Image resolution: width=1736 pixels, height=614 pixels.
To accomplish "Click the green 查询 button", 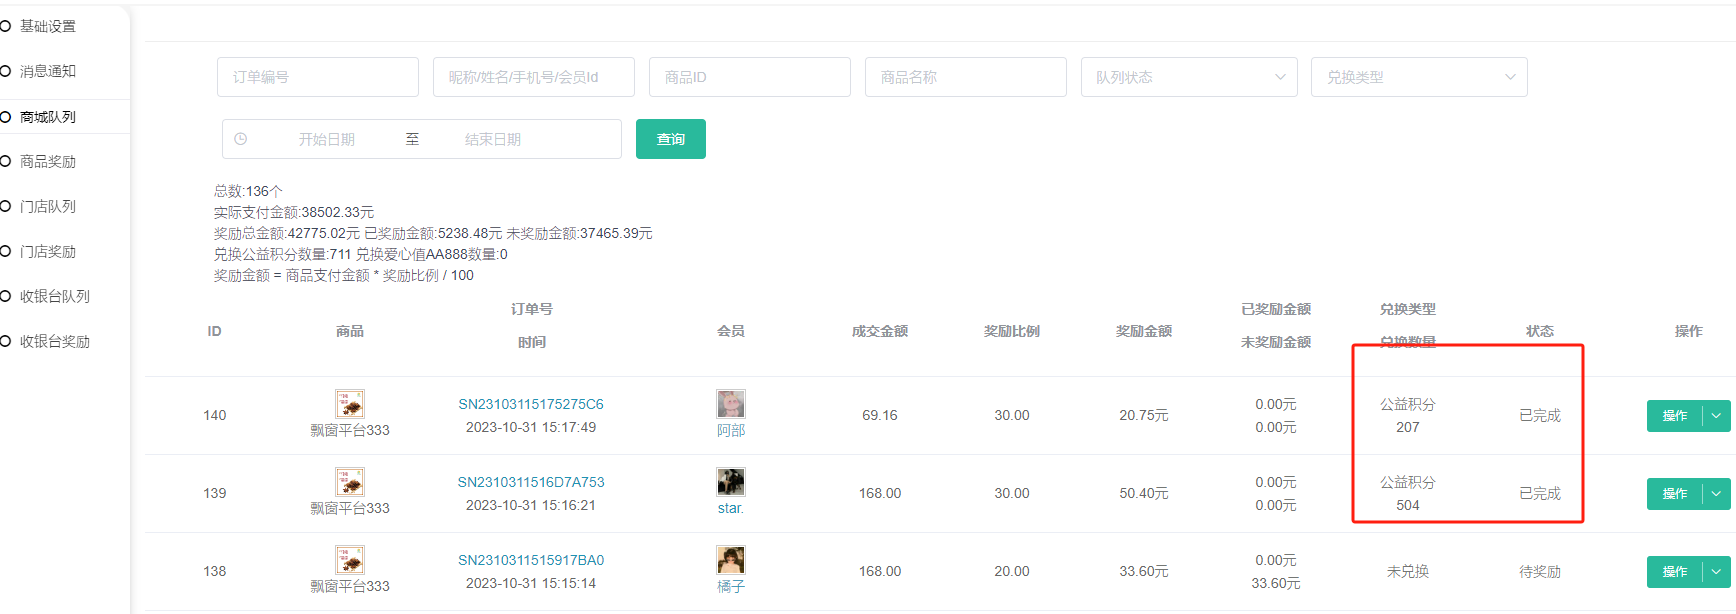I will [x=670, y=139].
